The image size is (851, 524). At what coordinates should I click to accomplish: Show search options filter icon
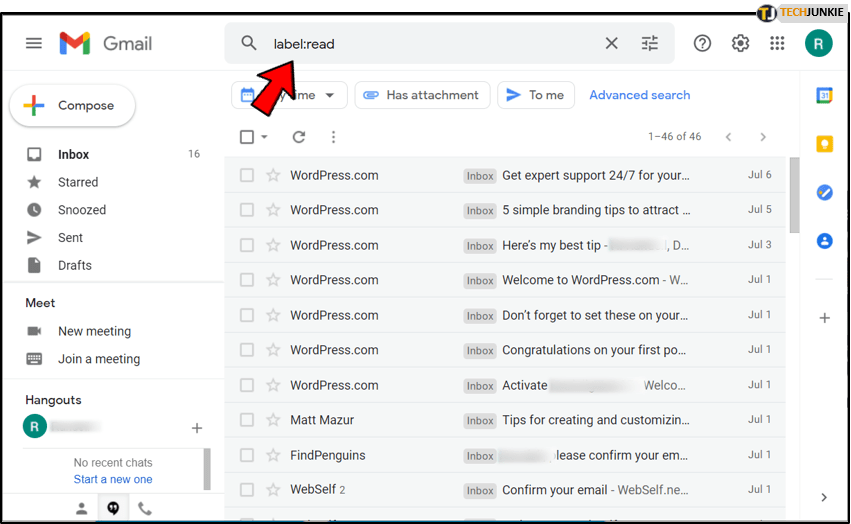650,43
